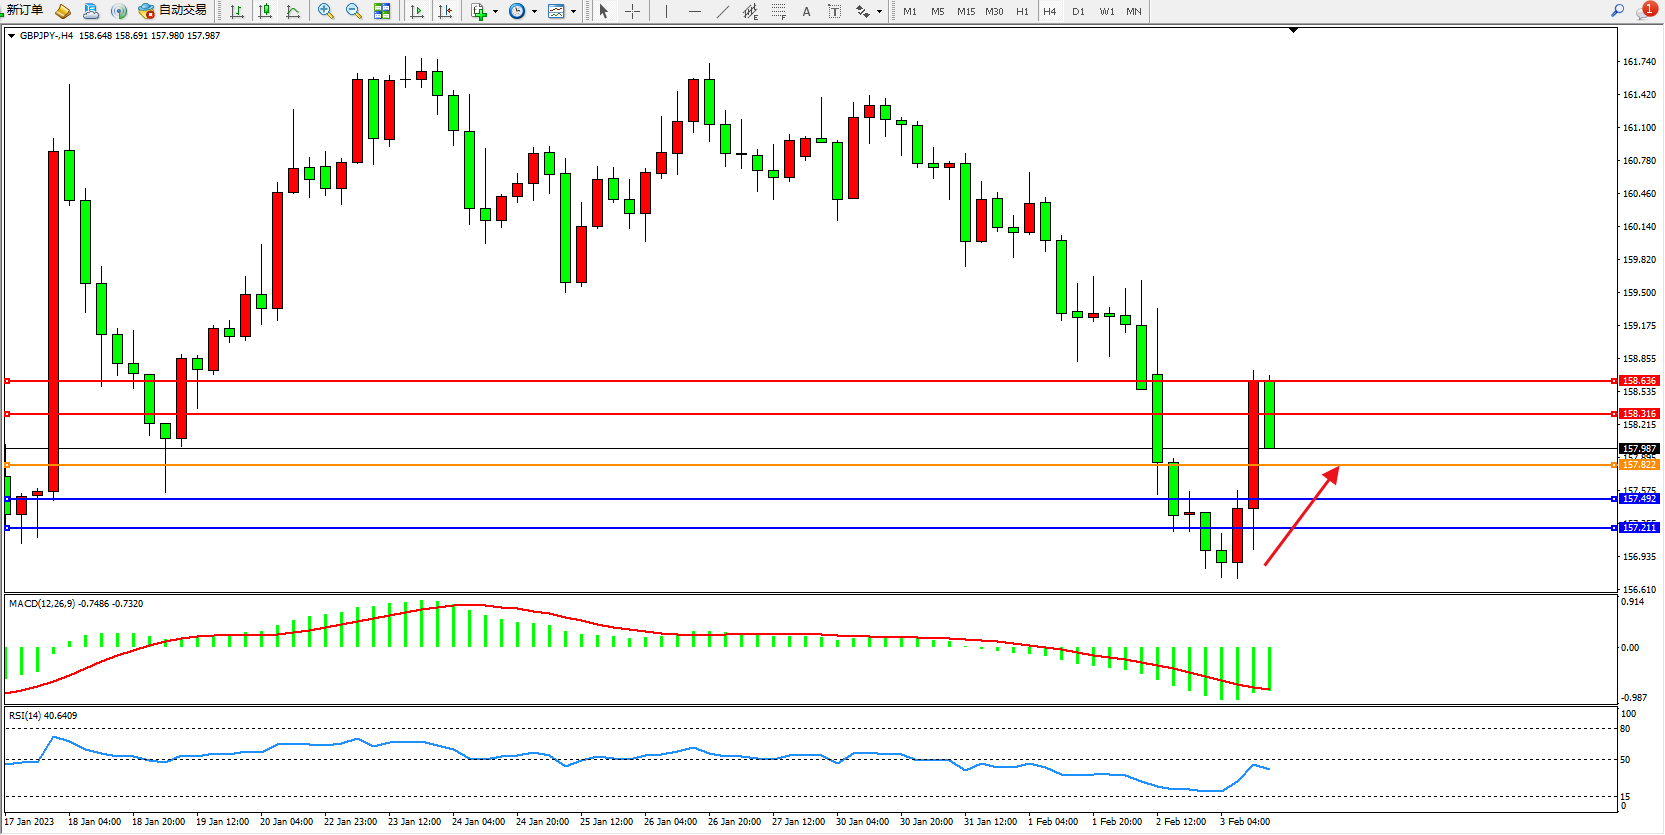1665x835 pixels.
Task: Select the M15 timeframe button
Action: pos(965,12)
